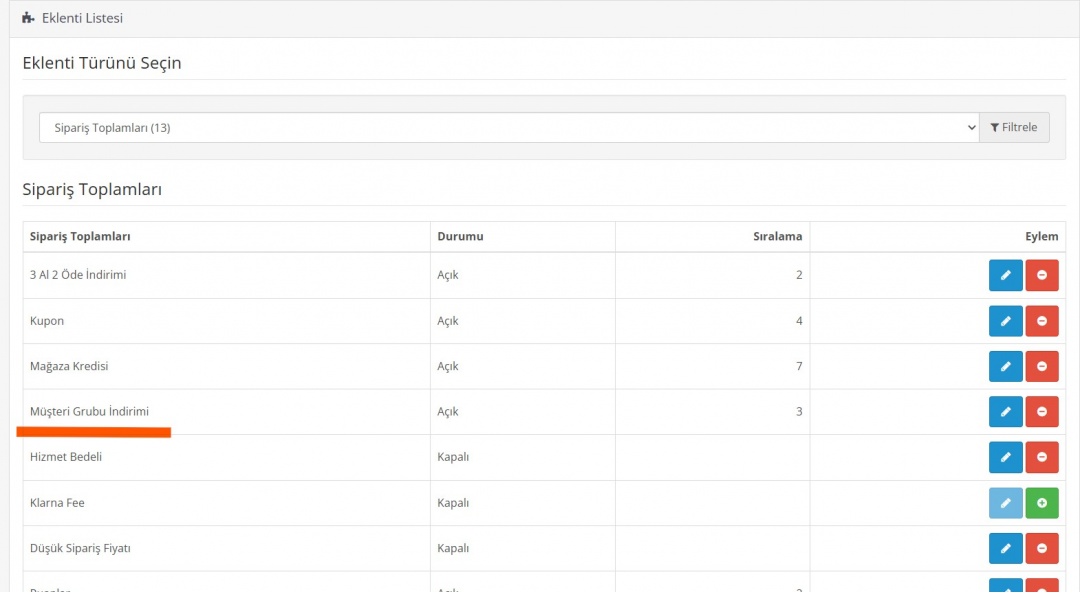Uninstall the 3 Al 2 Öde İndirimi extension

tap(1042, 275)
